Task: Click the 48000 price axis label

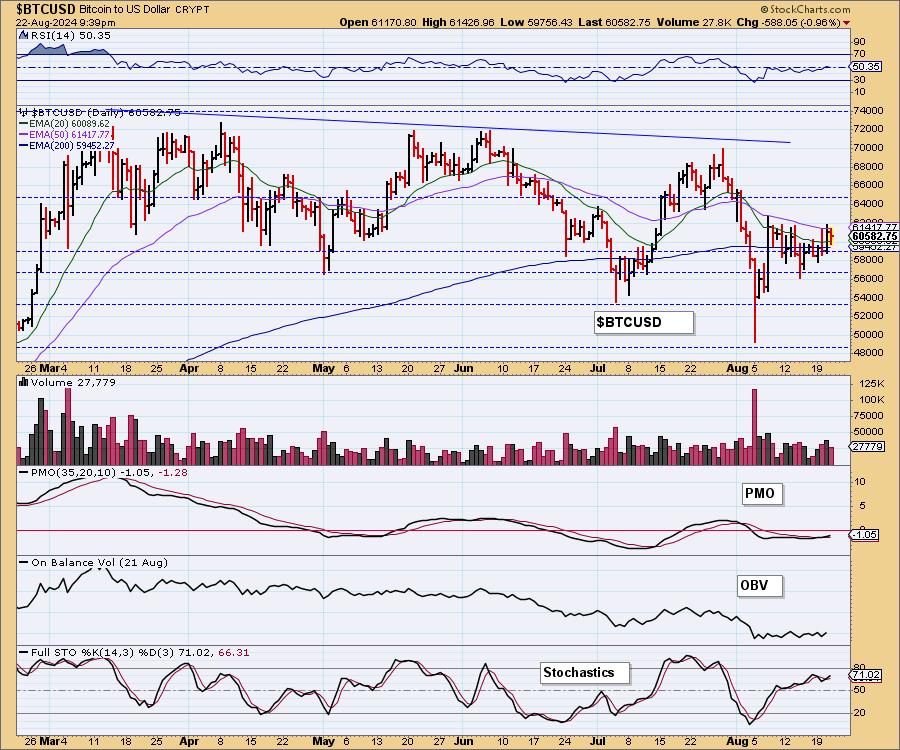Action: click(x=868, y=353)
